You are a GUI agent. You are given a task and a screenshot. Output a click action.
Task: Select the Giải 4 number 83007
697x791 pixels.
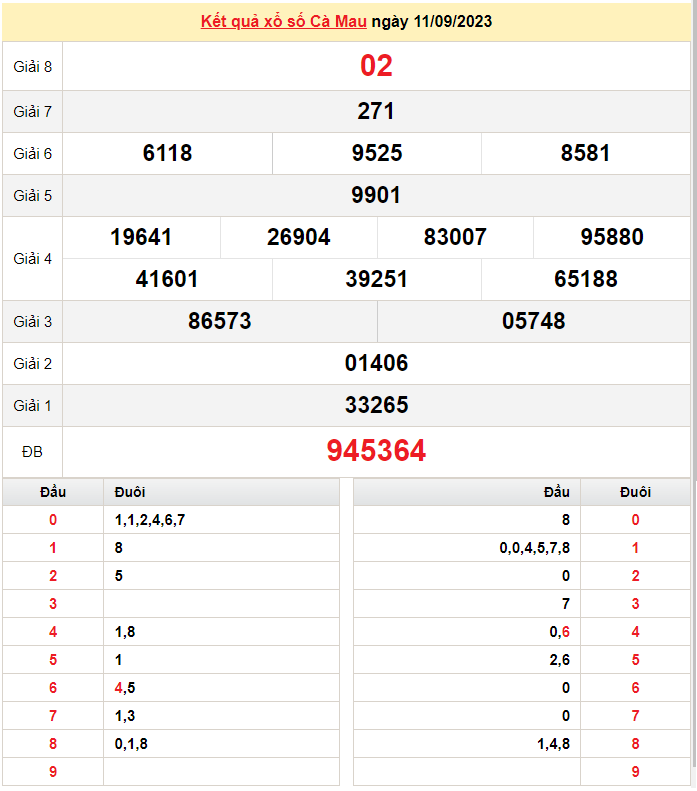point(455,237)
